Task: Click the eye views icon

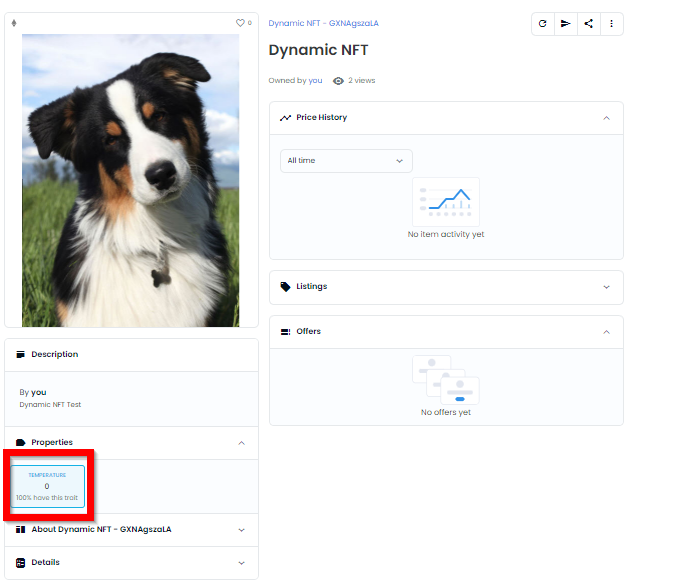Action: [x=338, y=81]
